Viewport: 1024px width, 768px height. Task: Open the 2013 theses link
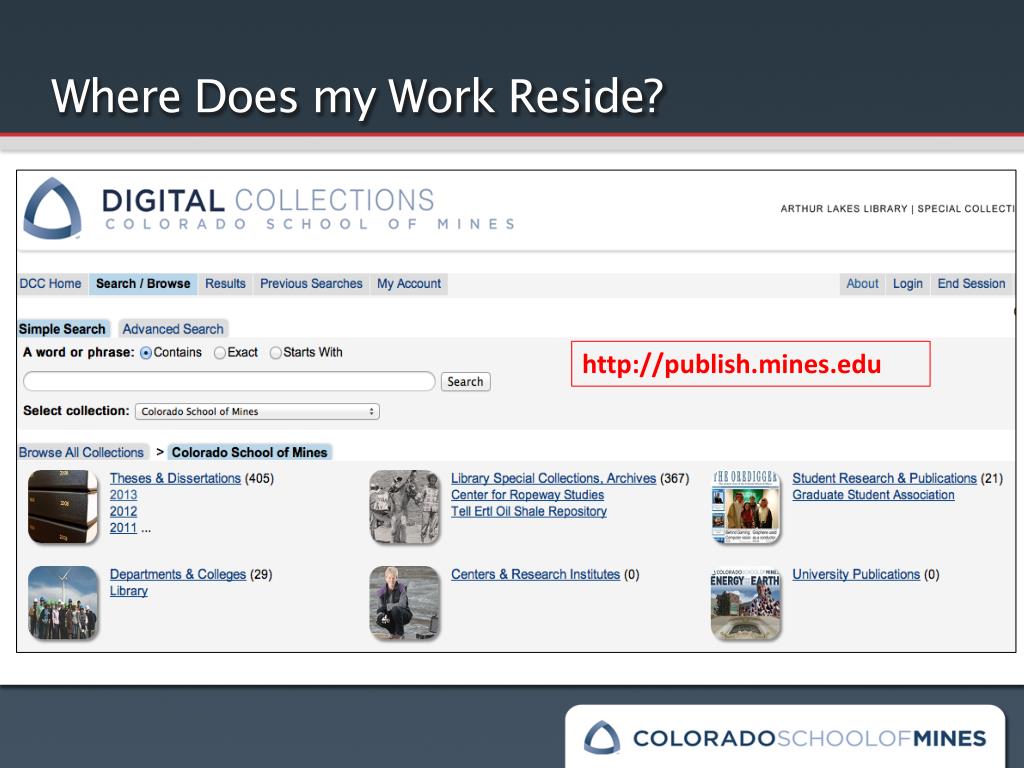(x=123, y=495)
